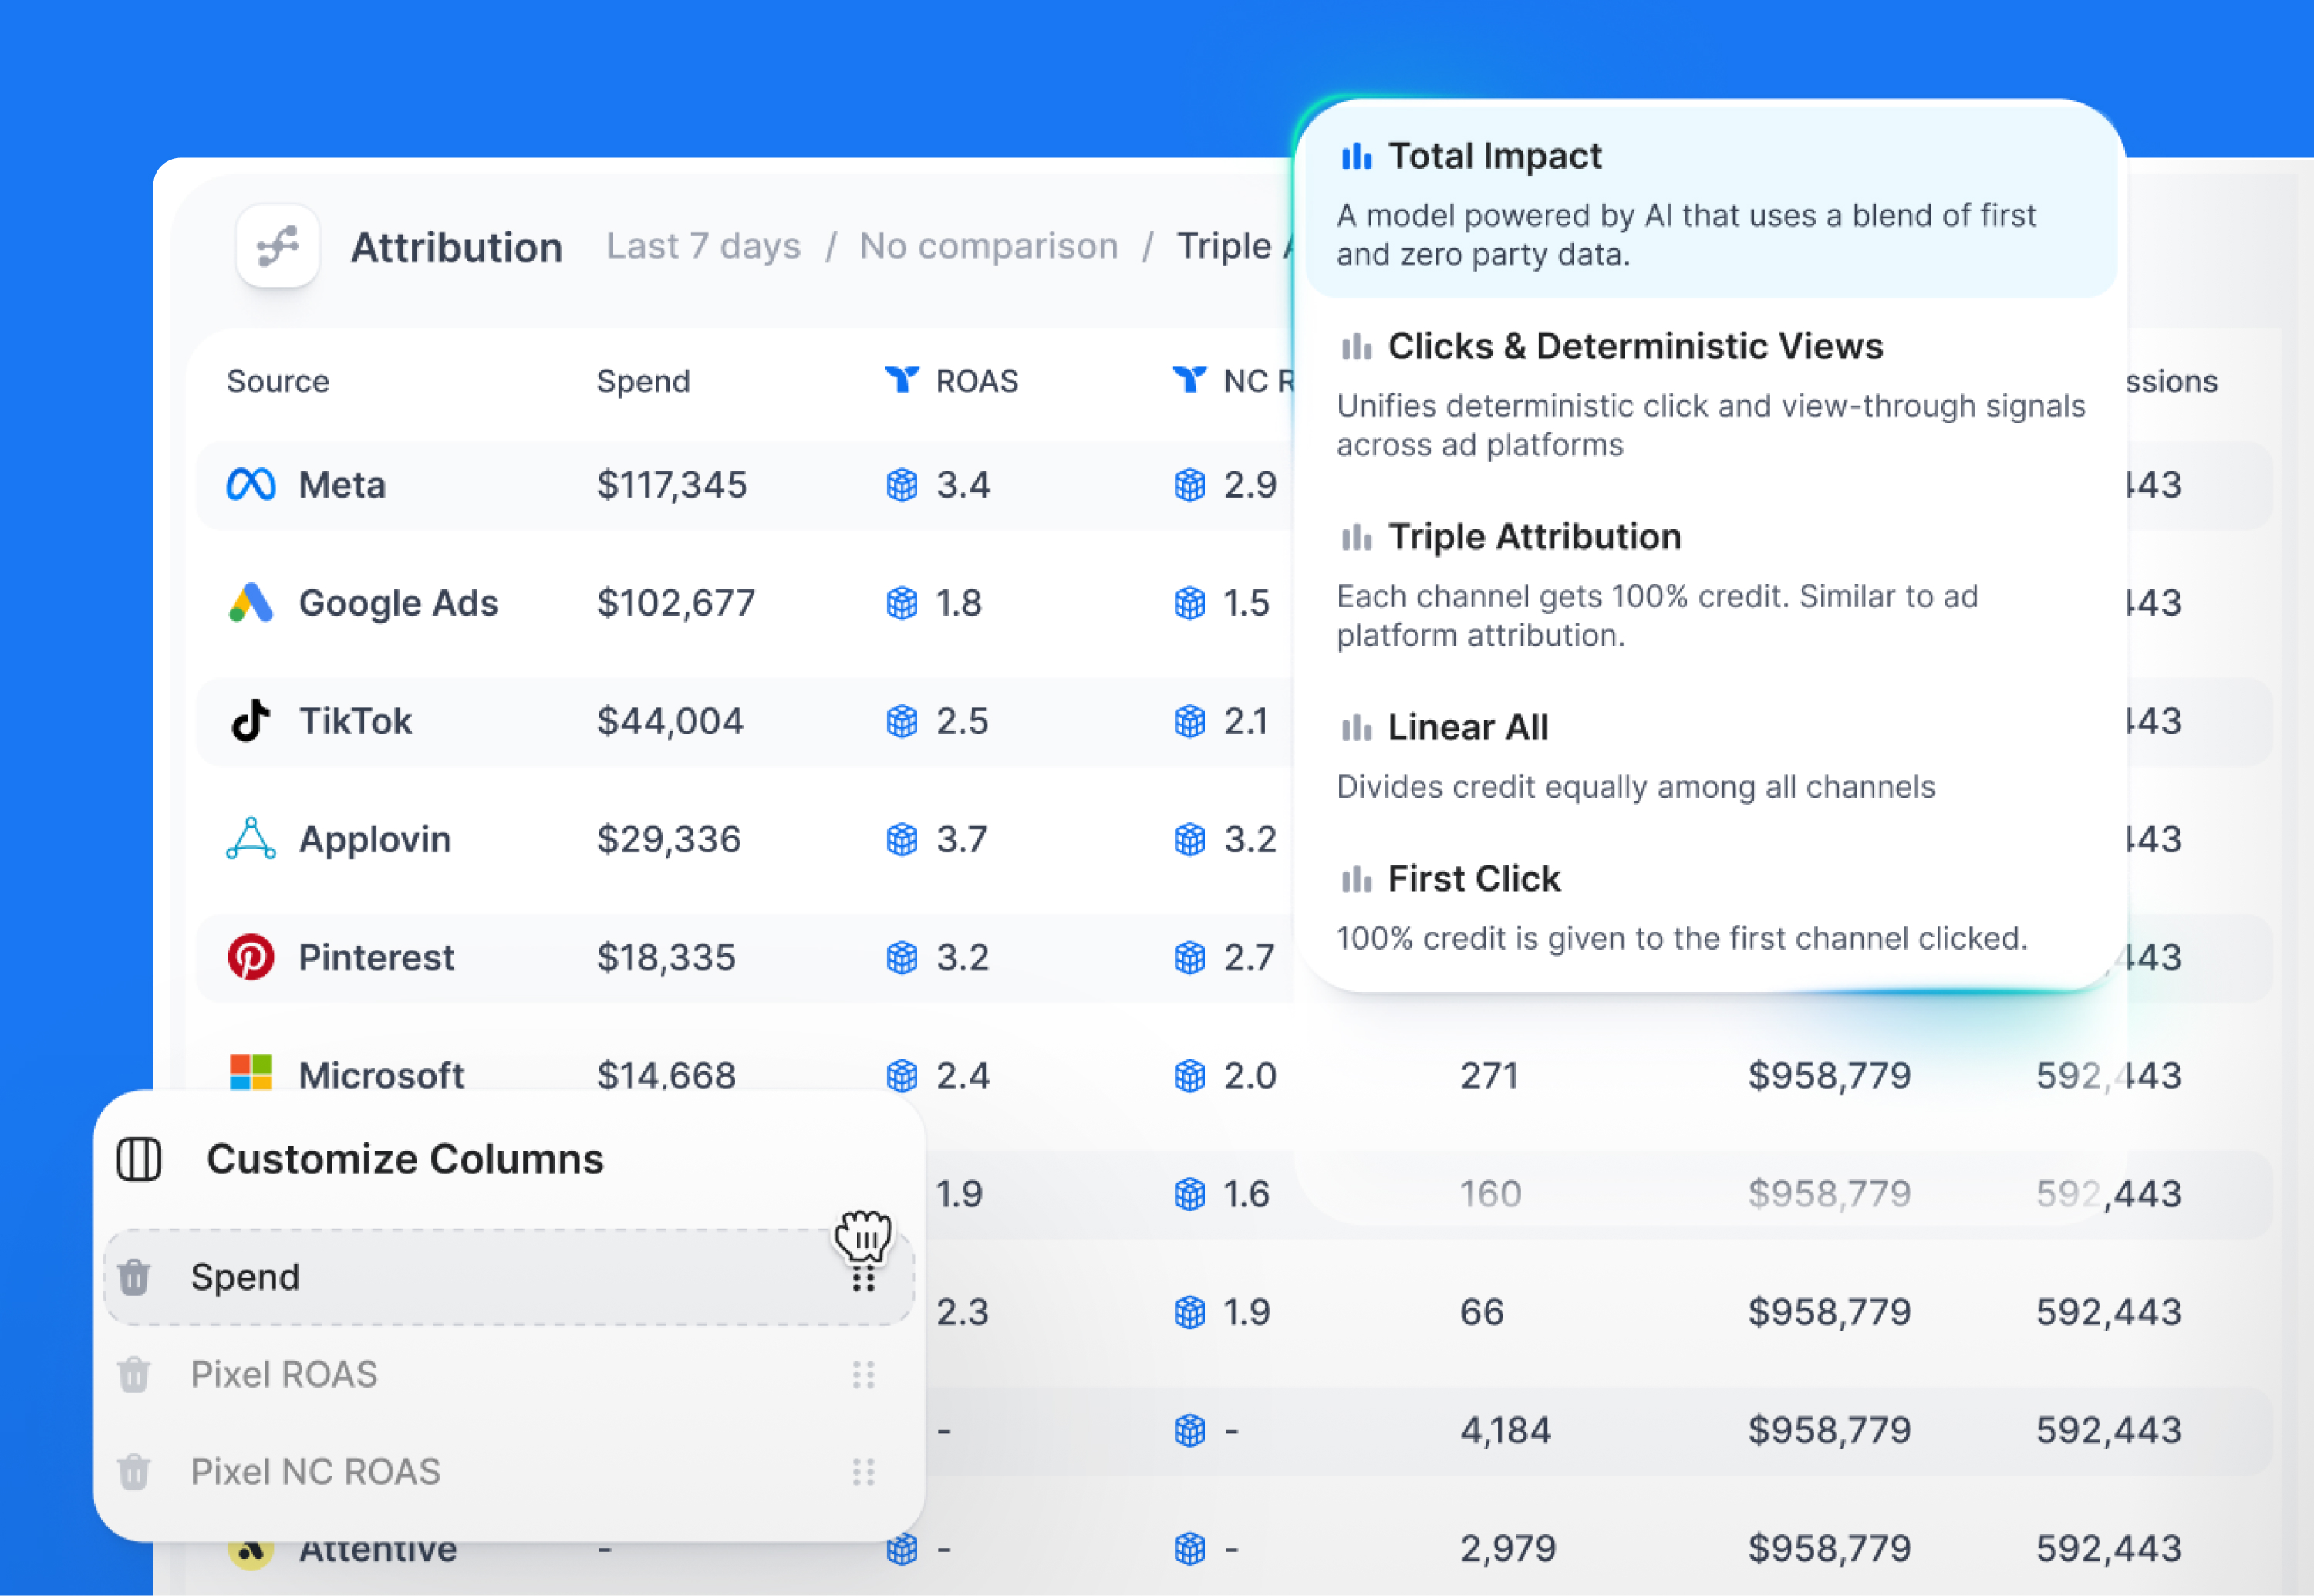The height and width of the screenshot is (1596, 2314).
Task: Click the Pinterest source name
Action: tap(376, 957)
